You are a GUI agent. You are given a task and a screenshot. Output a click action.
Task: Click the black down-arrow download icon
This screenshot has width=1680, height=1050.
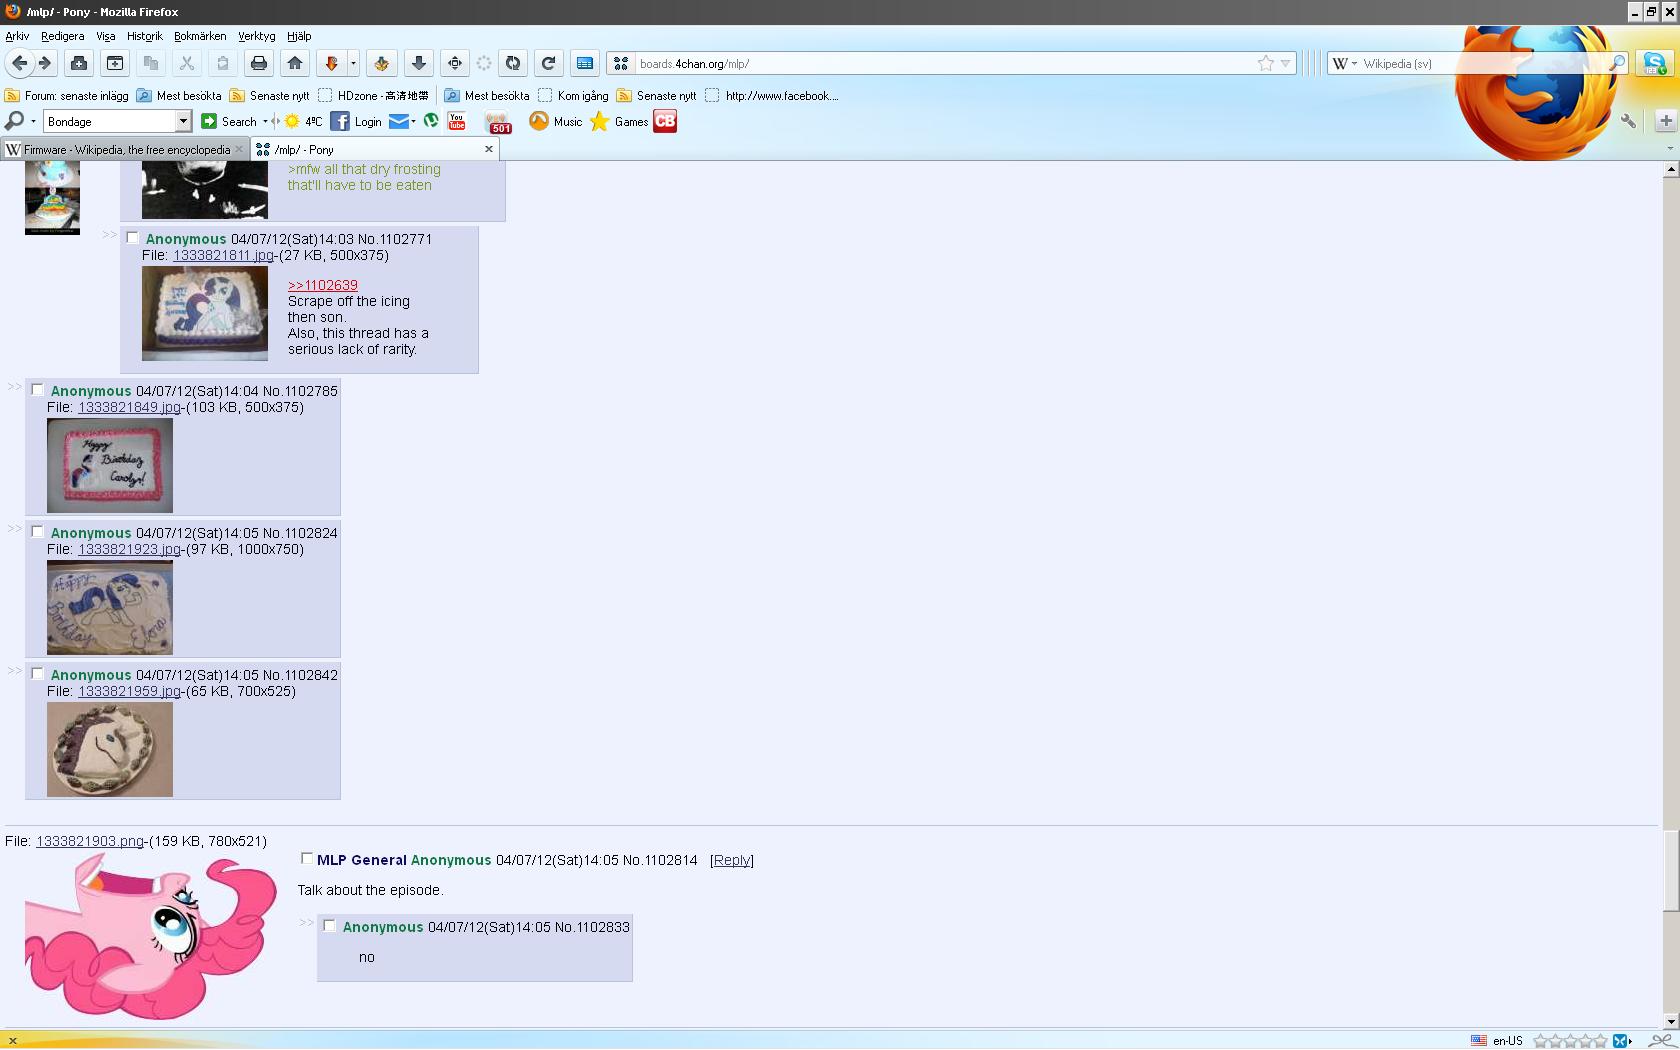click(419, 63)
